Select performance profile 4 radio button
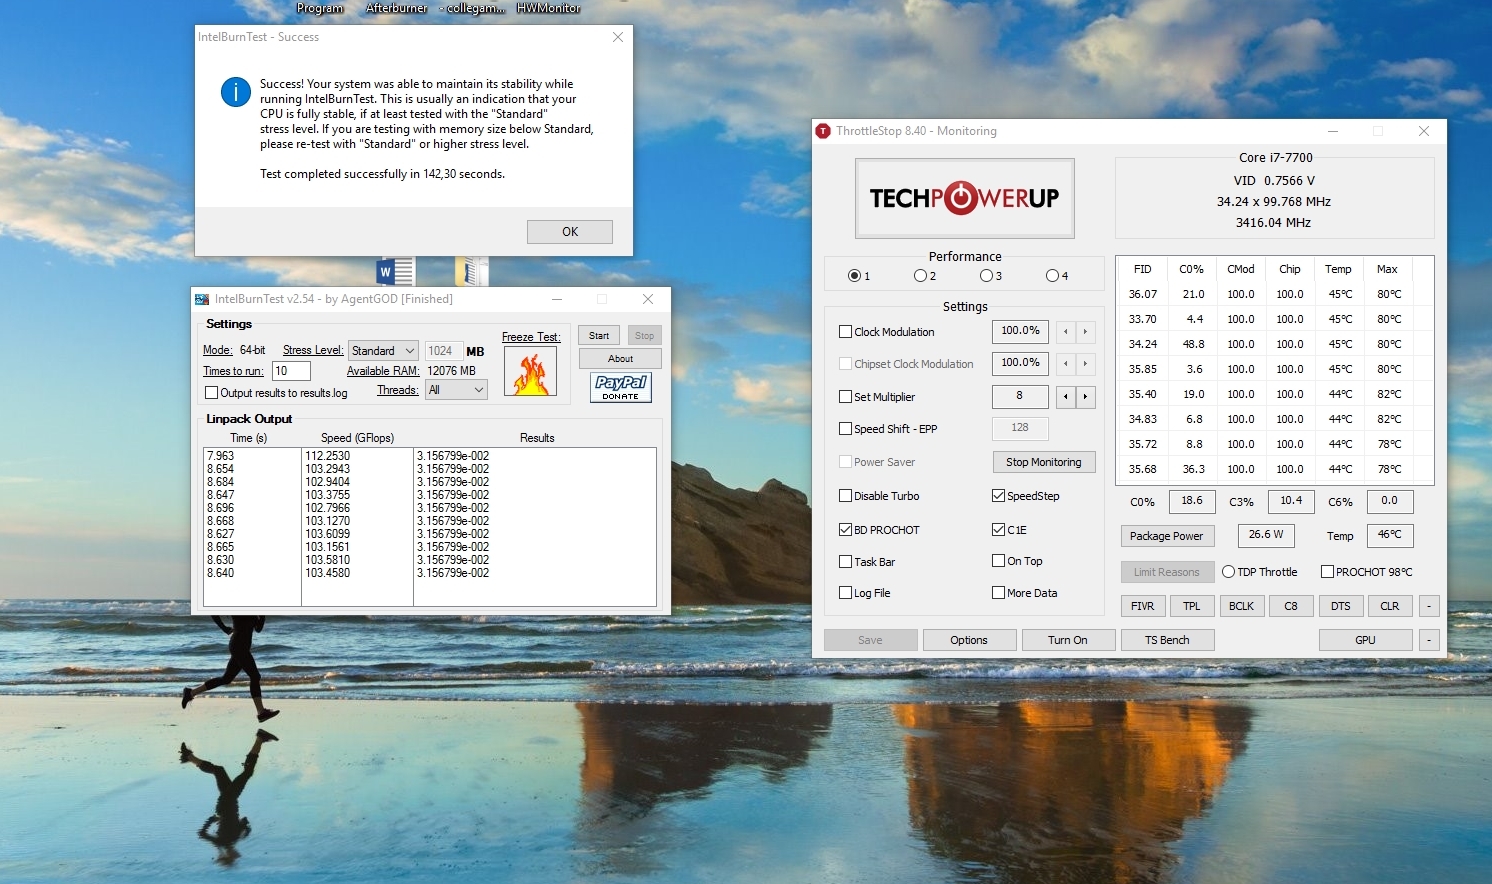 (x=1052, y=276)
